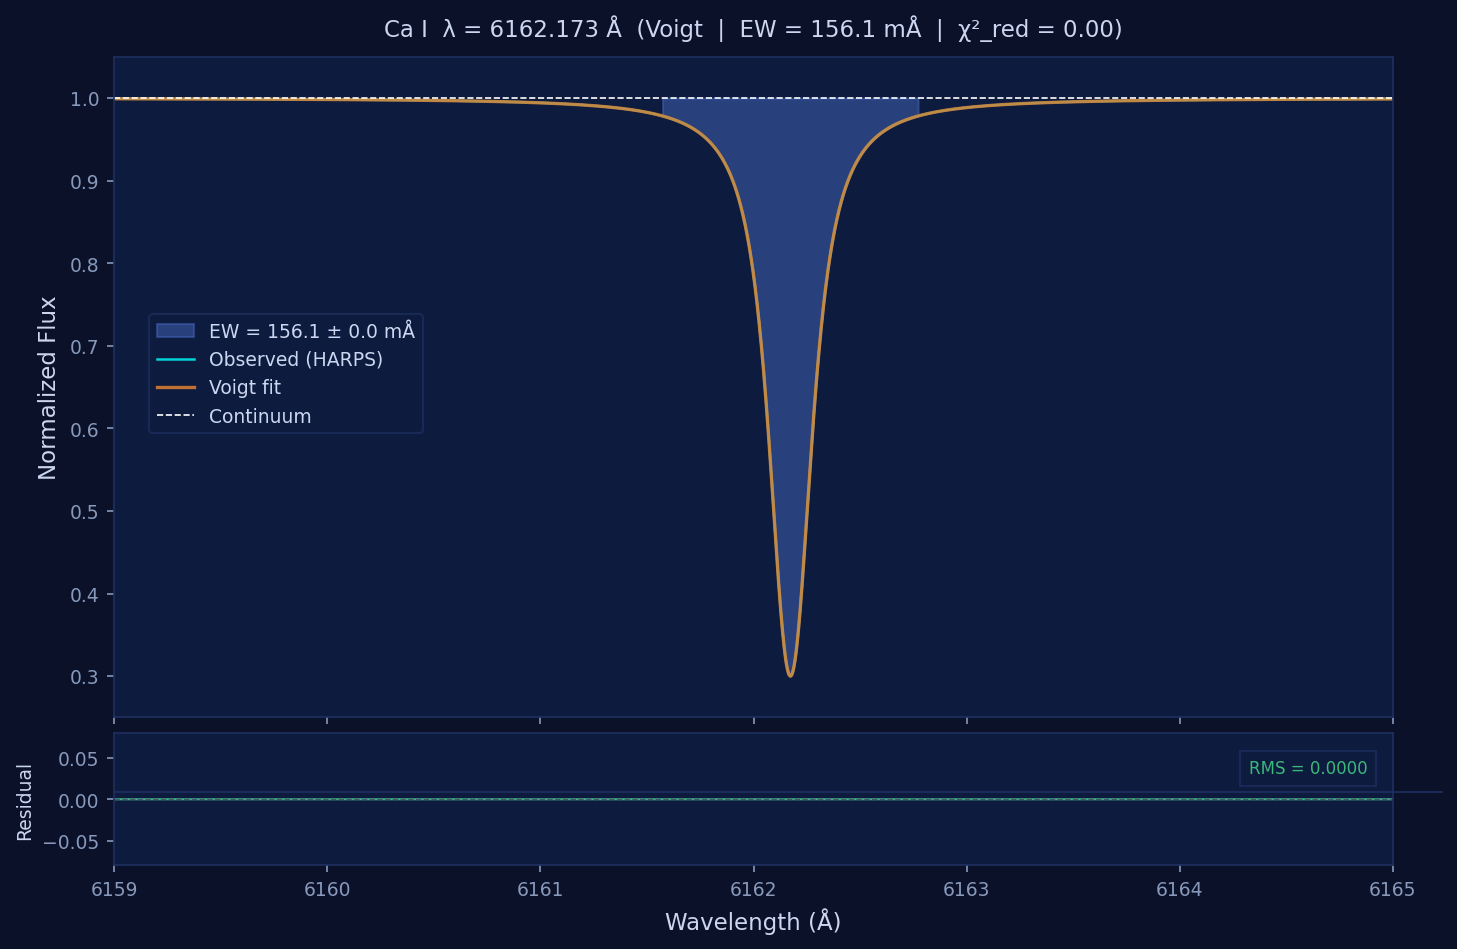Click the 0.3 flux tick label

pyautogui.click(x=84, y=677)
